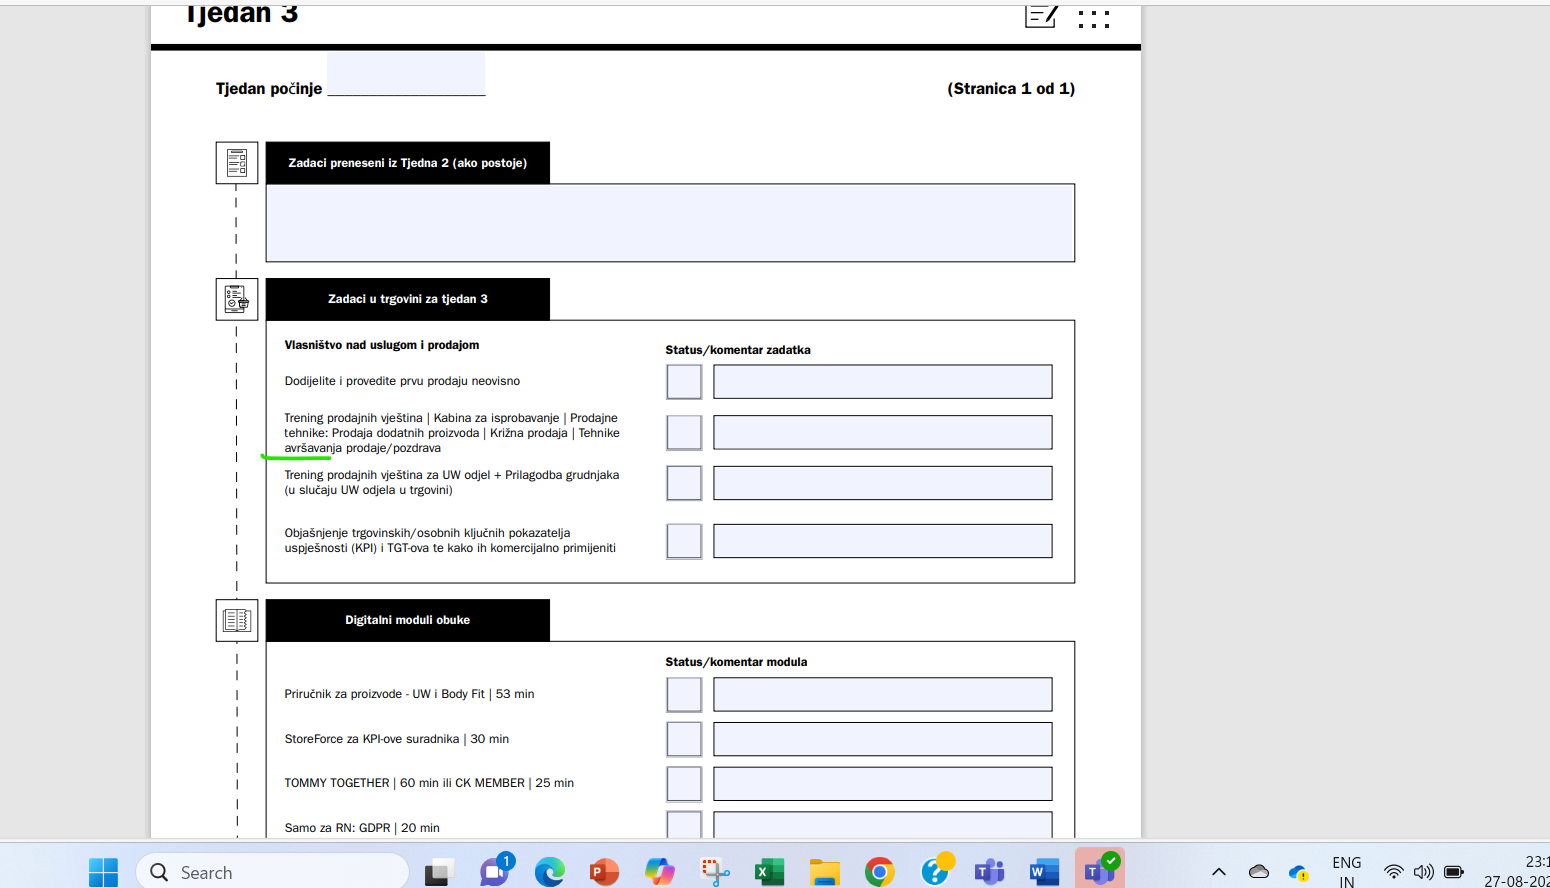Viewport: 1550px width, 888px height.
Task: Click the comment field for Priručnik za proizvode
Action: pos(883,694)
